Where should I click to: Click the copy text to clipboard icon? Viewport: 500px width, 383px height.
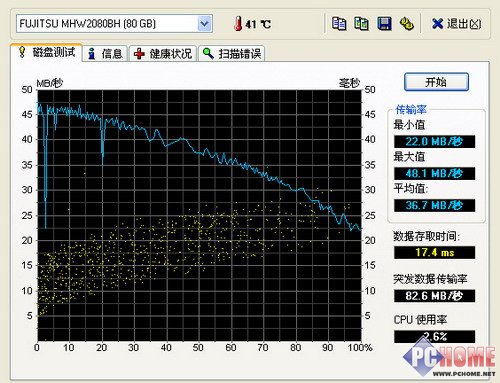(x=339, y=24)
